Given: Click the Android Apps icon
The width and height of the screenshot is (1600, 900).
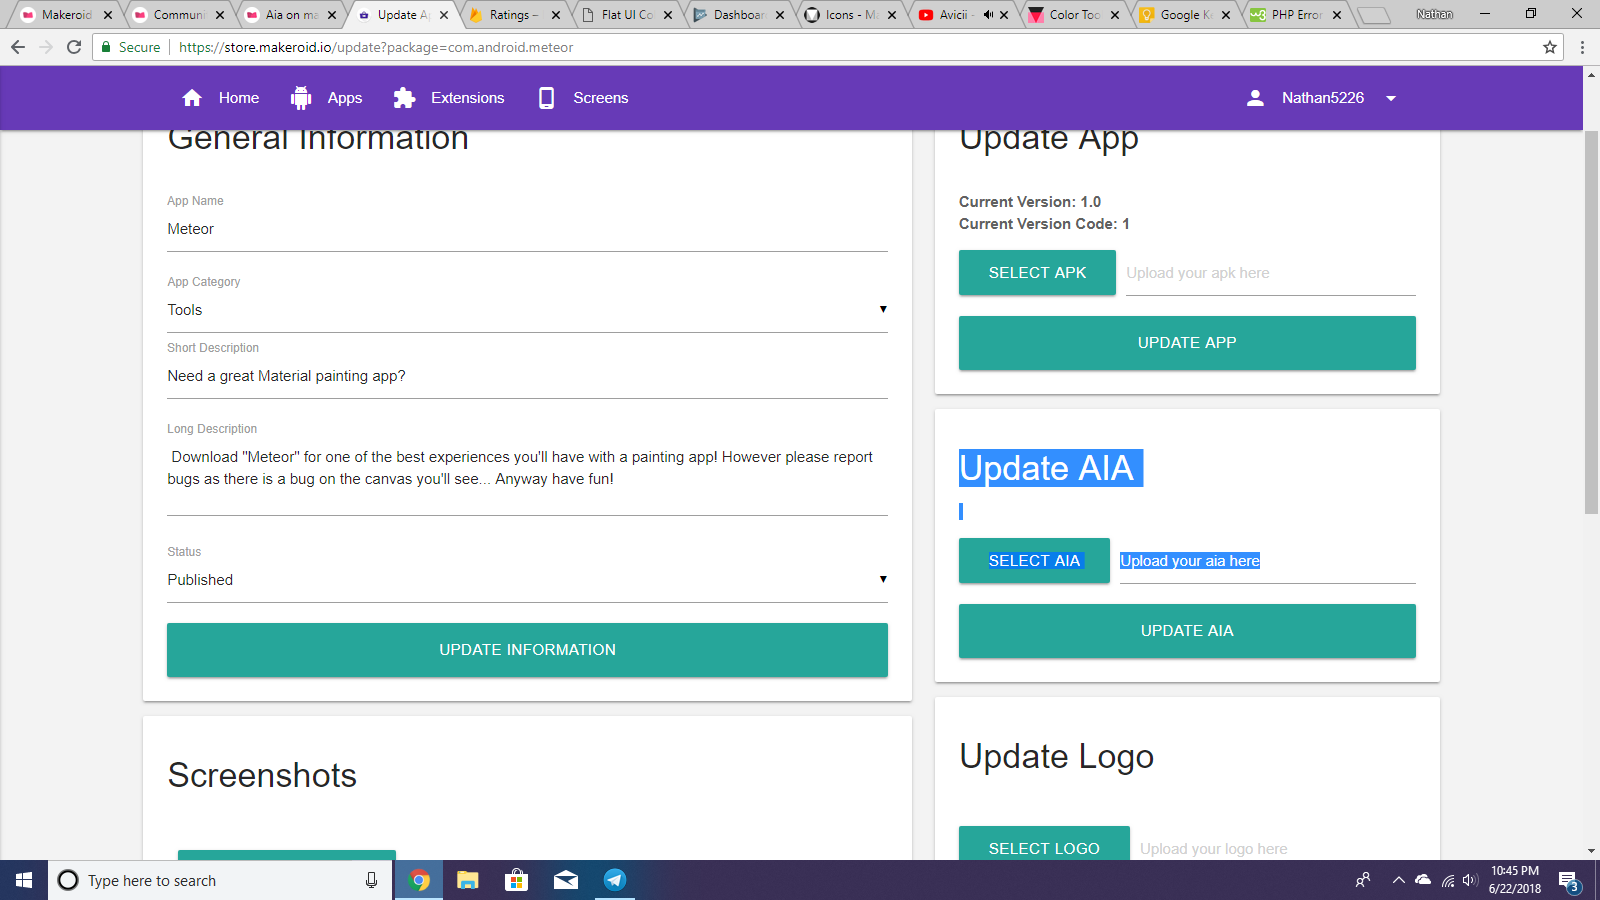Looking at the screenshot, I should coord(301,98).
